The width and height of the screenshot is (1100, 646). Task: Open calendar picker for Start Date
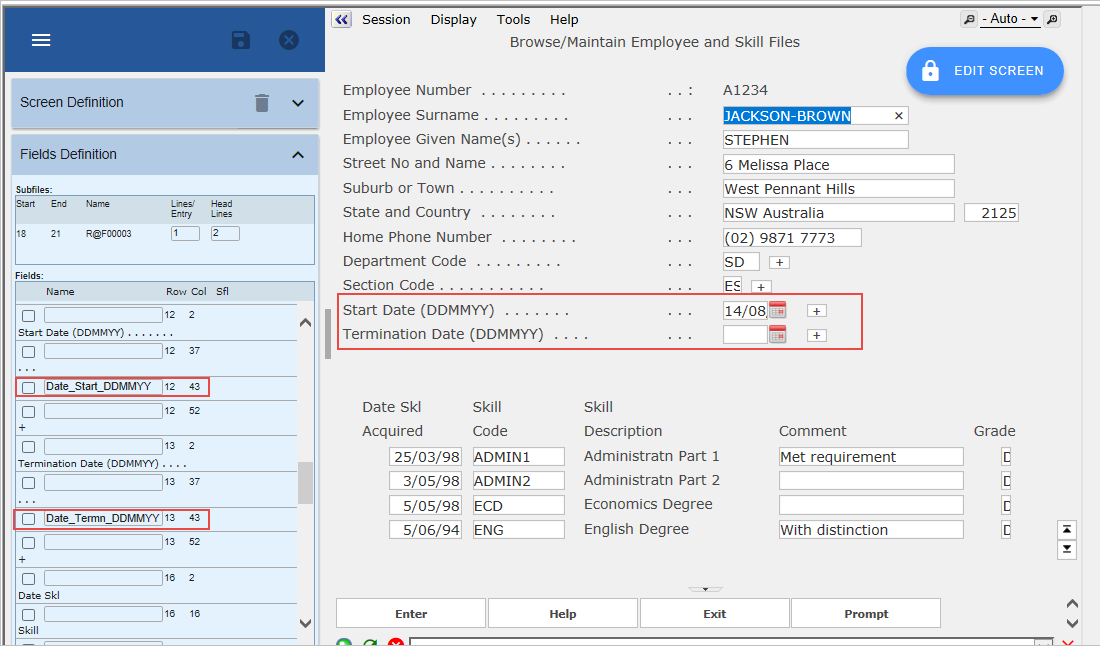click(x=778, y=311)
